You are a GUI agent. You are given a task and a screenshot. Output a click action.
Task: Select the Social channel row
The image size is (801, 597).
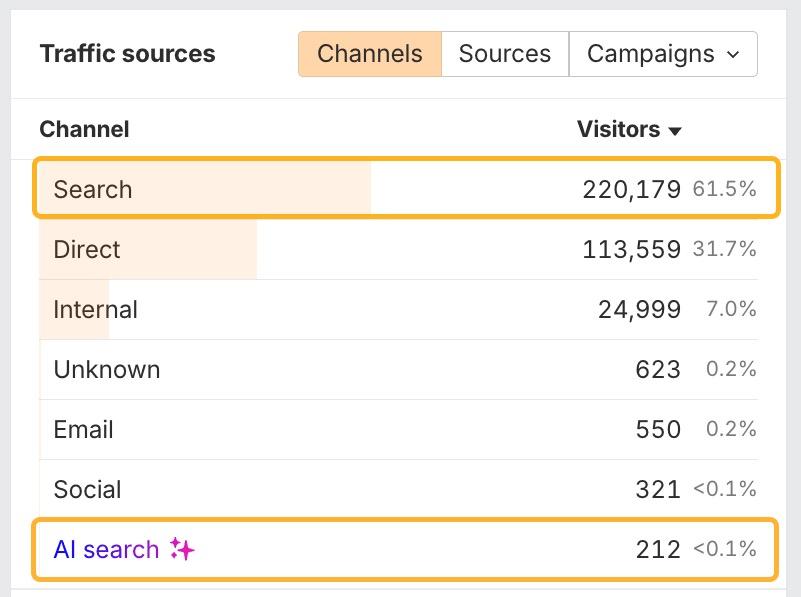click(87, 489)
